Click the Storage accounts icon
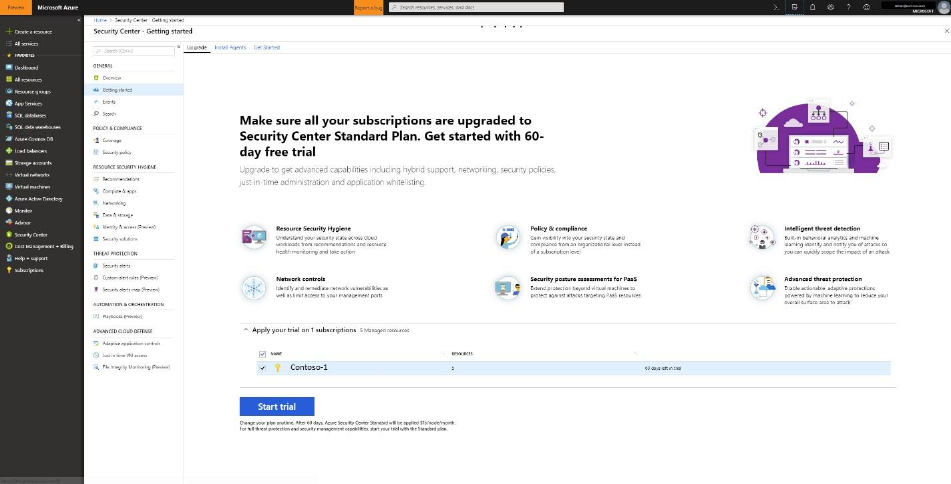Viewport: 951px width, 484px height. coord(8,163)
